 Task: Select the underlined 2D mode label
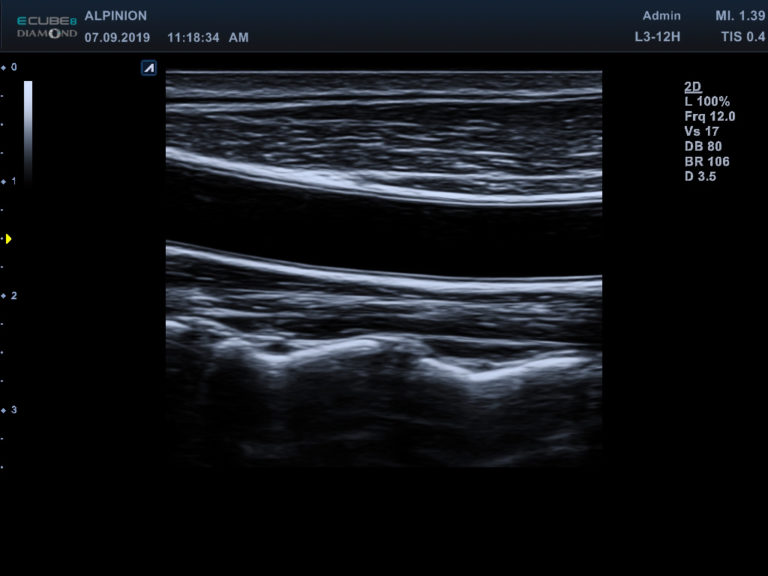pos(691,87)
